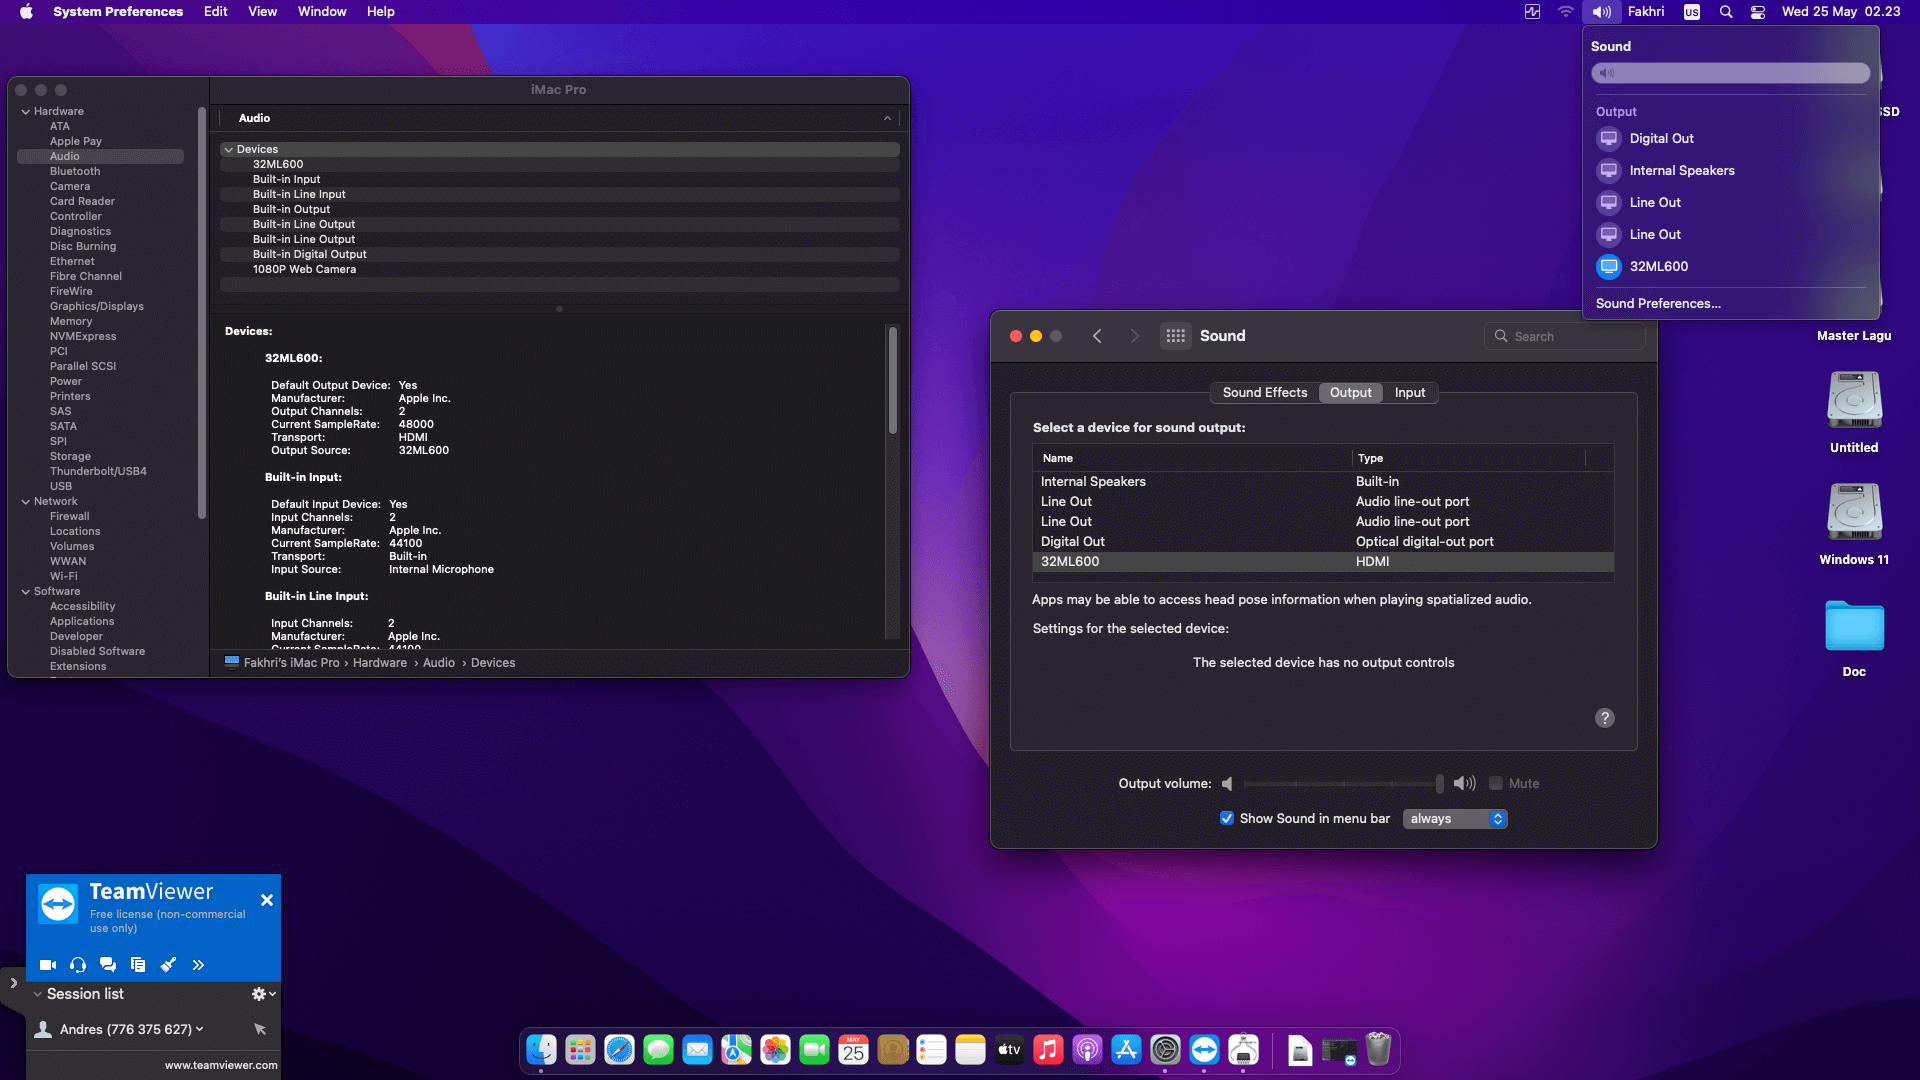This screenshot has height=1080, width=1920.
Task: Open Launchpad from the Dock
Action: point(580,1050)
